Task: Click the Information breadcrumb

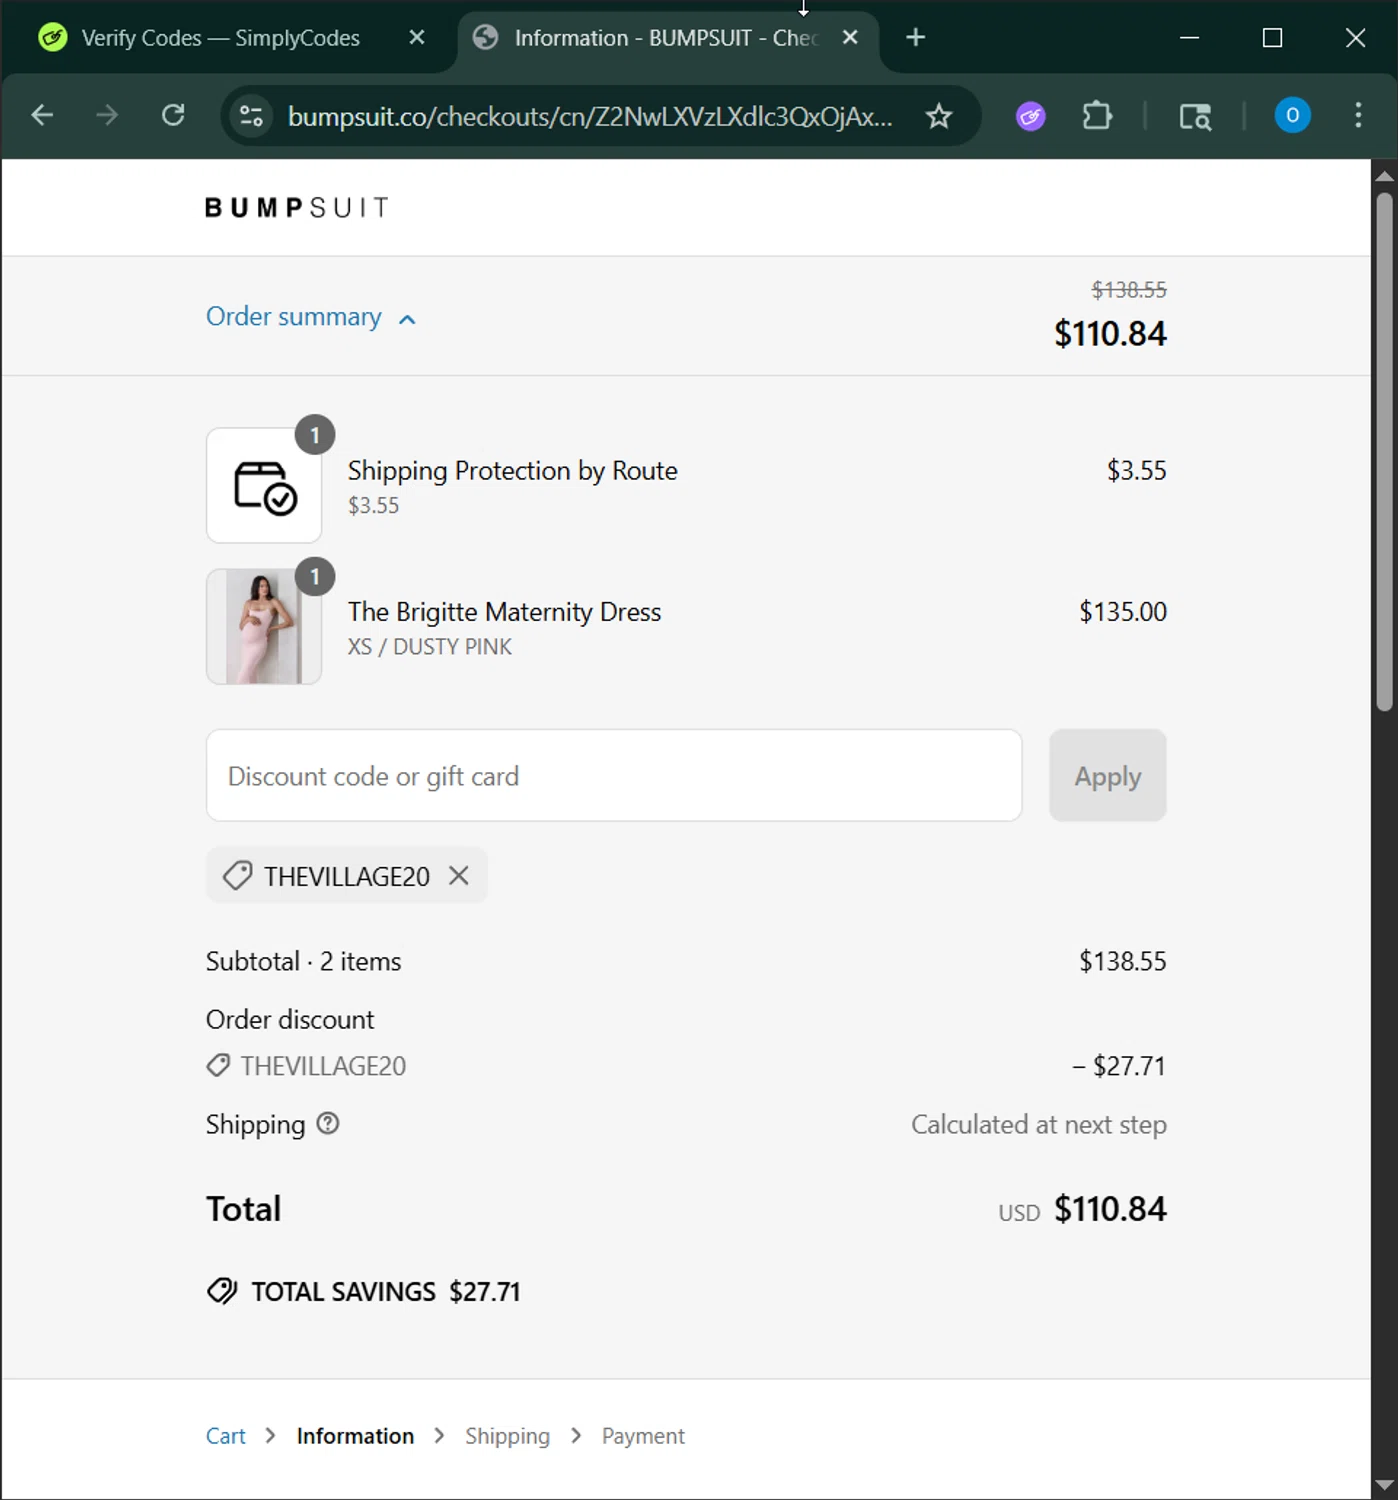Action: 355,1437
